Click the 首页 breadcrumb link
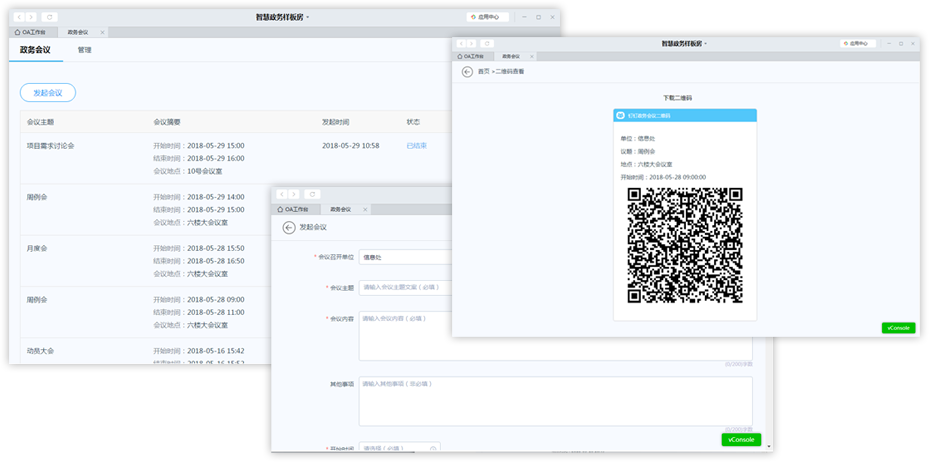This screenshot has height=462, width=929. click(484, 72)
